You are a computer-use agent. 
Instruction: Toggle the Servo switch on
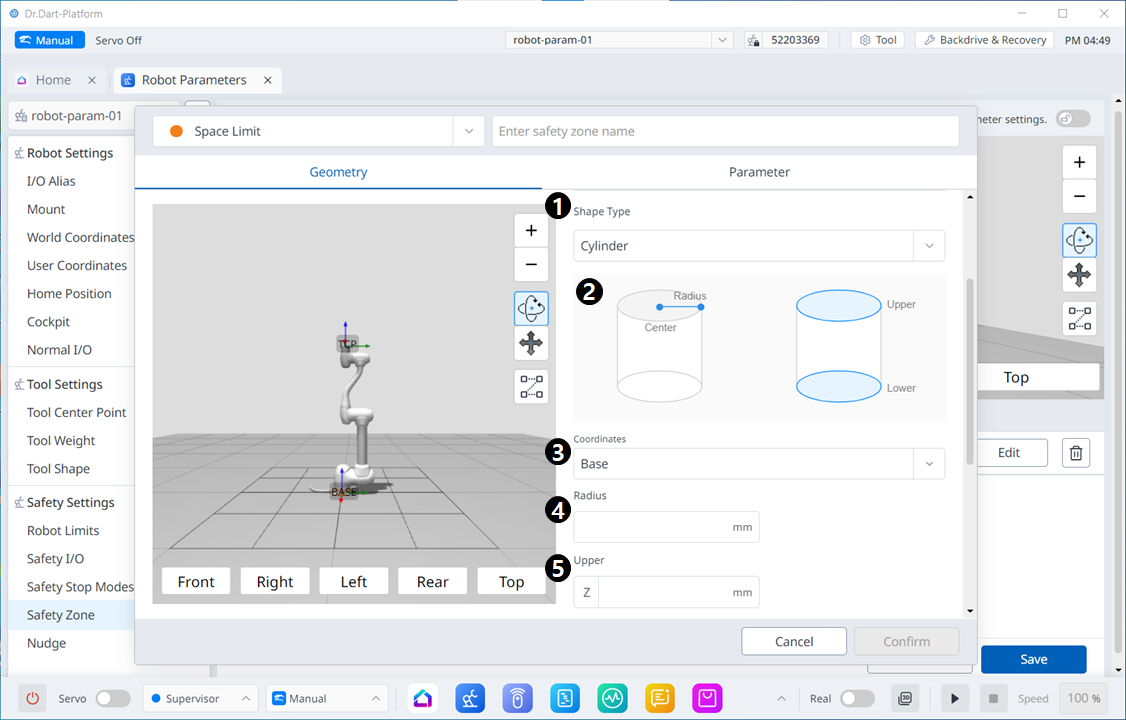pyautogui.click(x=112, y=698)
